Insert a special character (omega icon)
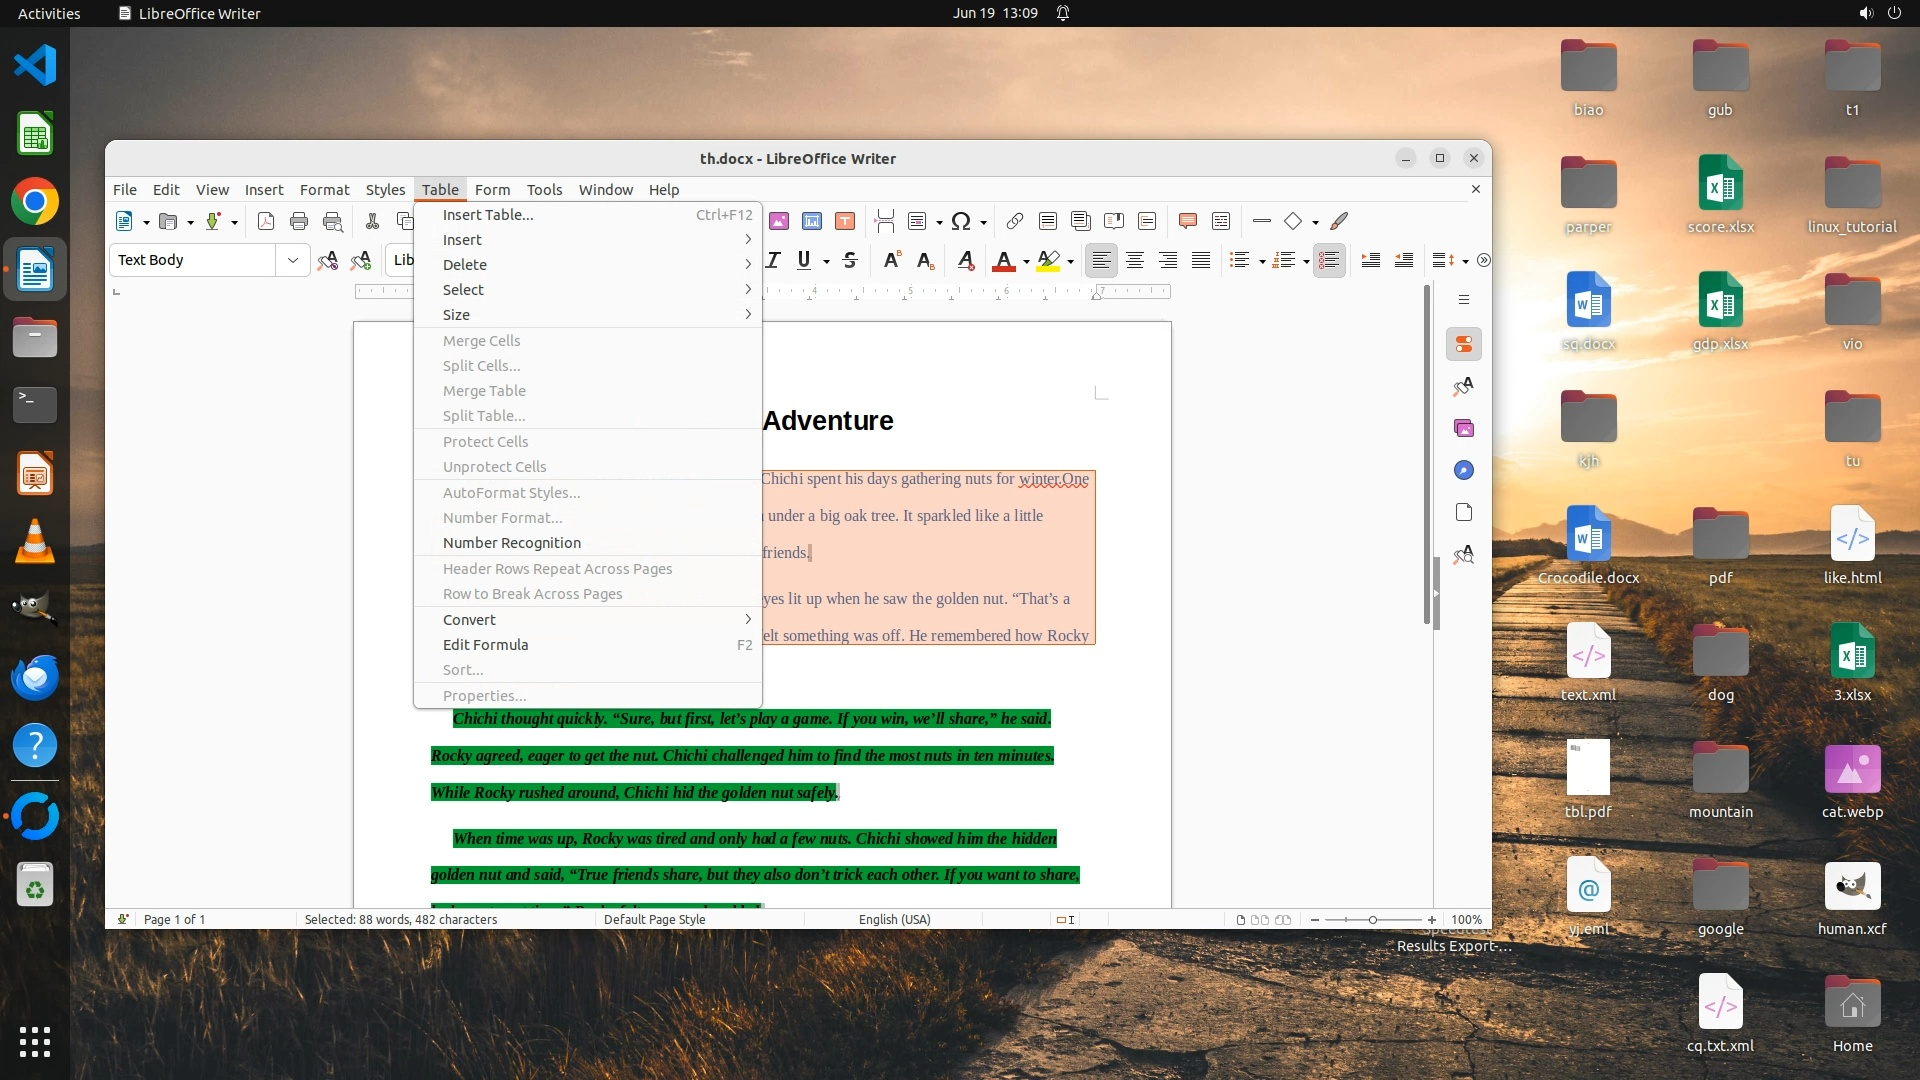The height and width of the screenshot is (1080, 1920). click(961, 221)
